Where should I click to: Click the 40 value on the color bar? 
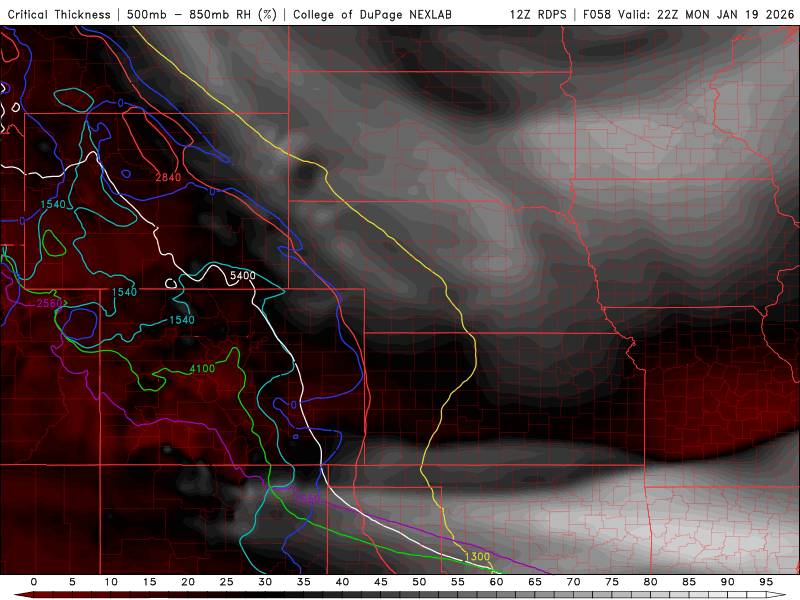tap(342, 582)
